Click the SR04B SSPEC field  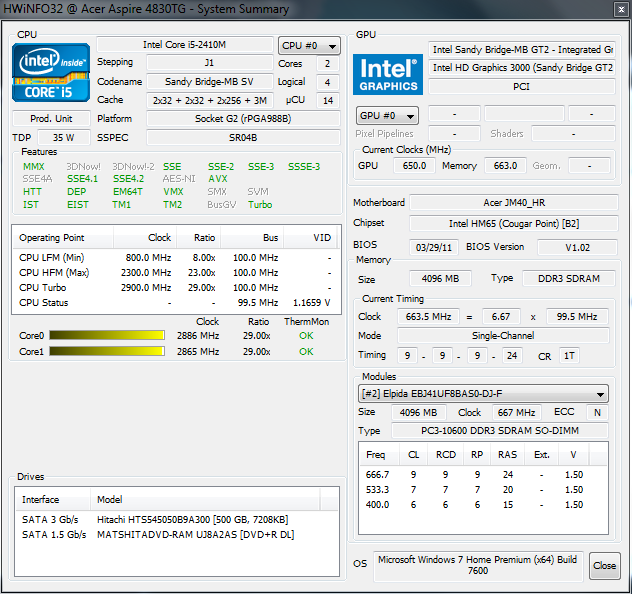tap(243, 137)
